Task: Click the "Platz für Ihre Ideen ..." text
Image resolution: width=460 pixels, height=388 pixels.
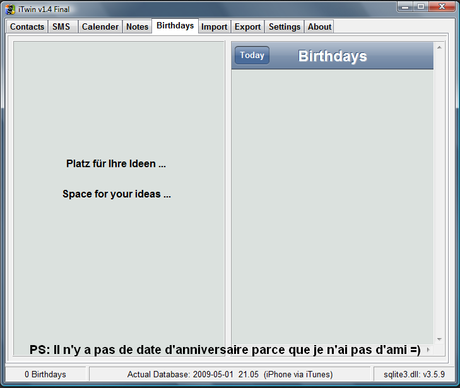Action: pyautogui.click(x=116, y=164)
